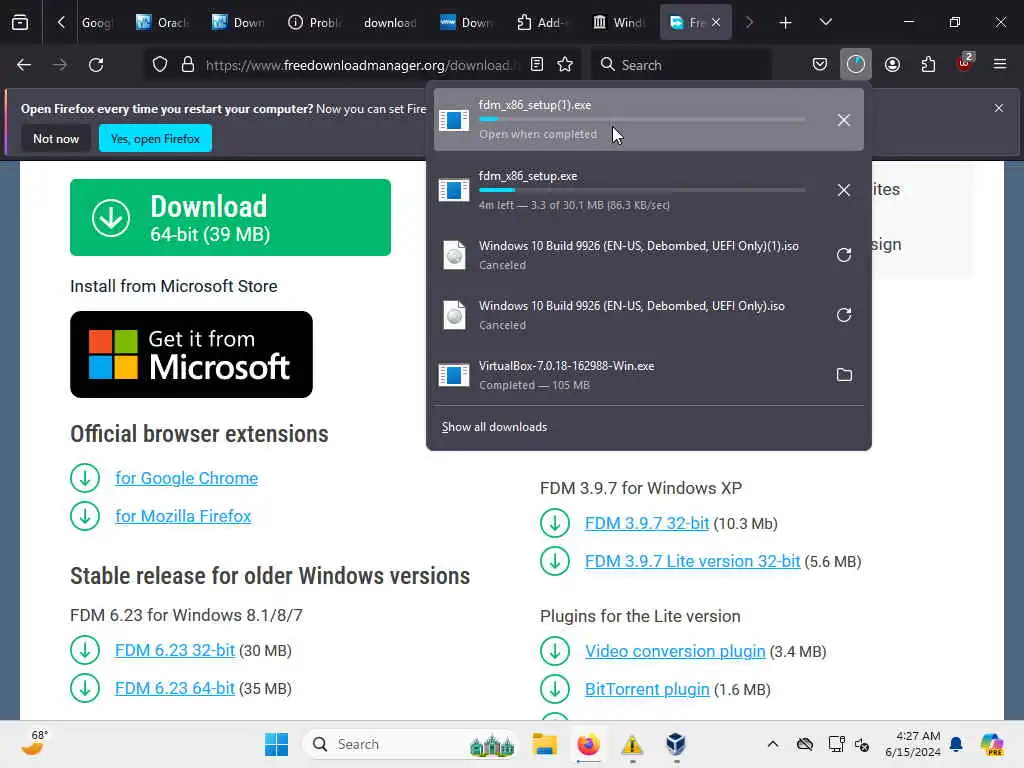Open notifications bell in tray
This screenshot has width=1024, height=768.
pyautogui.click(x=956, y=744)
